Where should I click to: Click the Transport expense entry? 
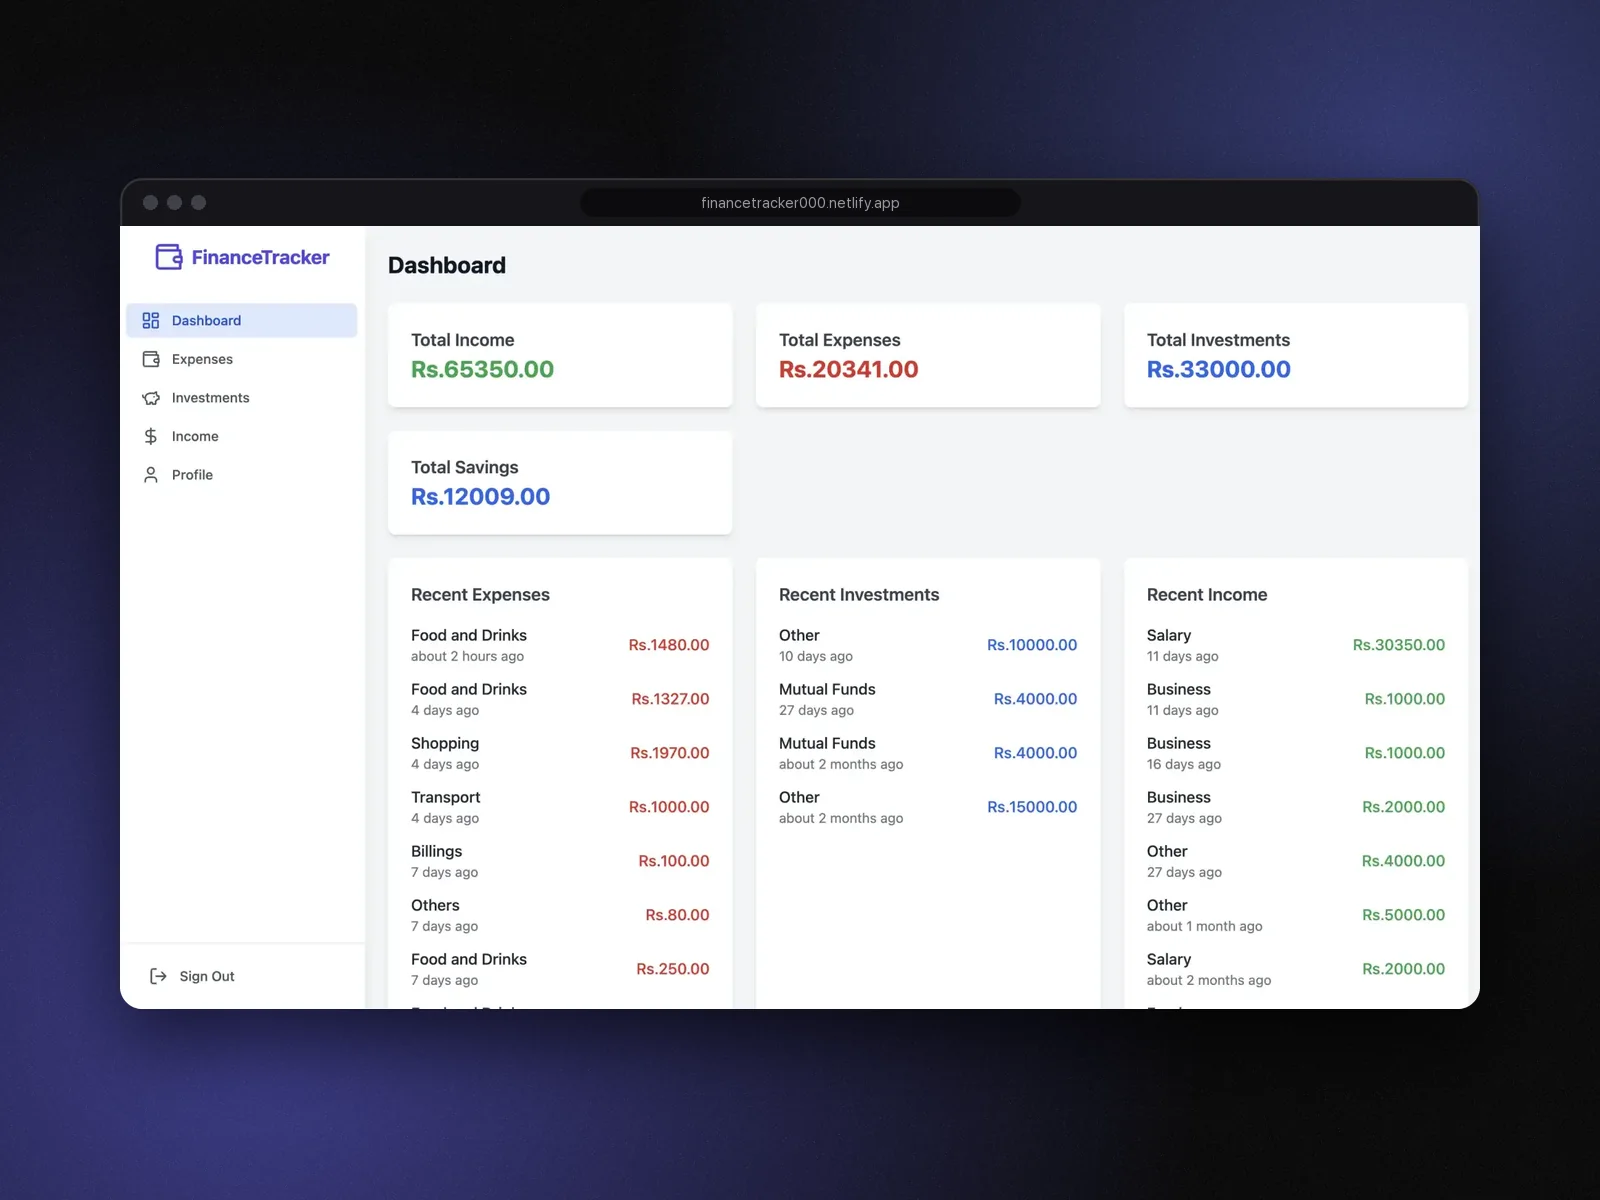coord(560,807)
